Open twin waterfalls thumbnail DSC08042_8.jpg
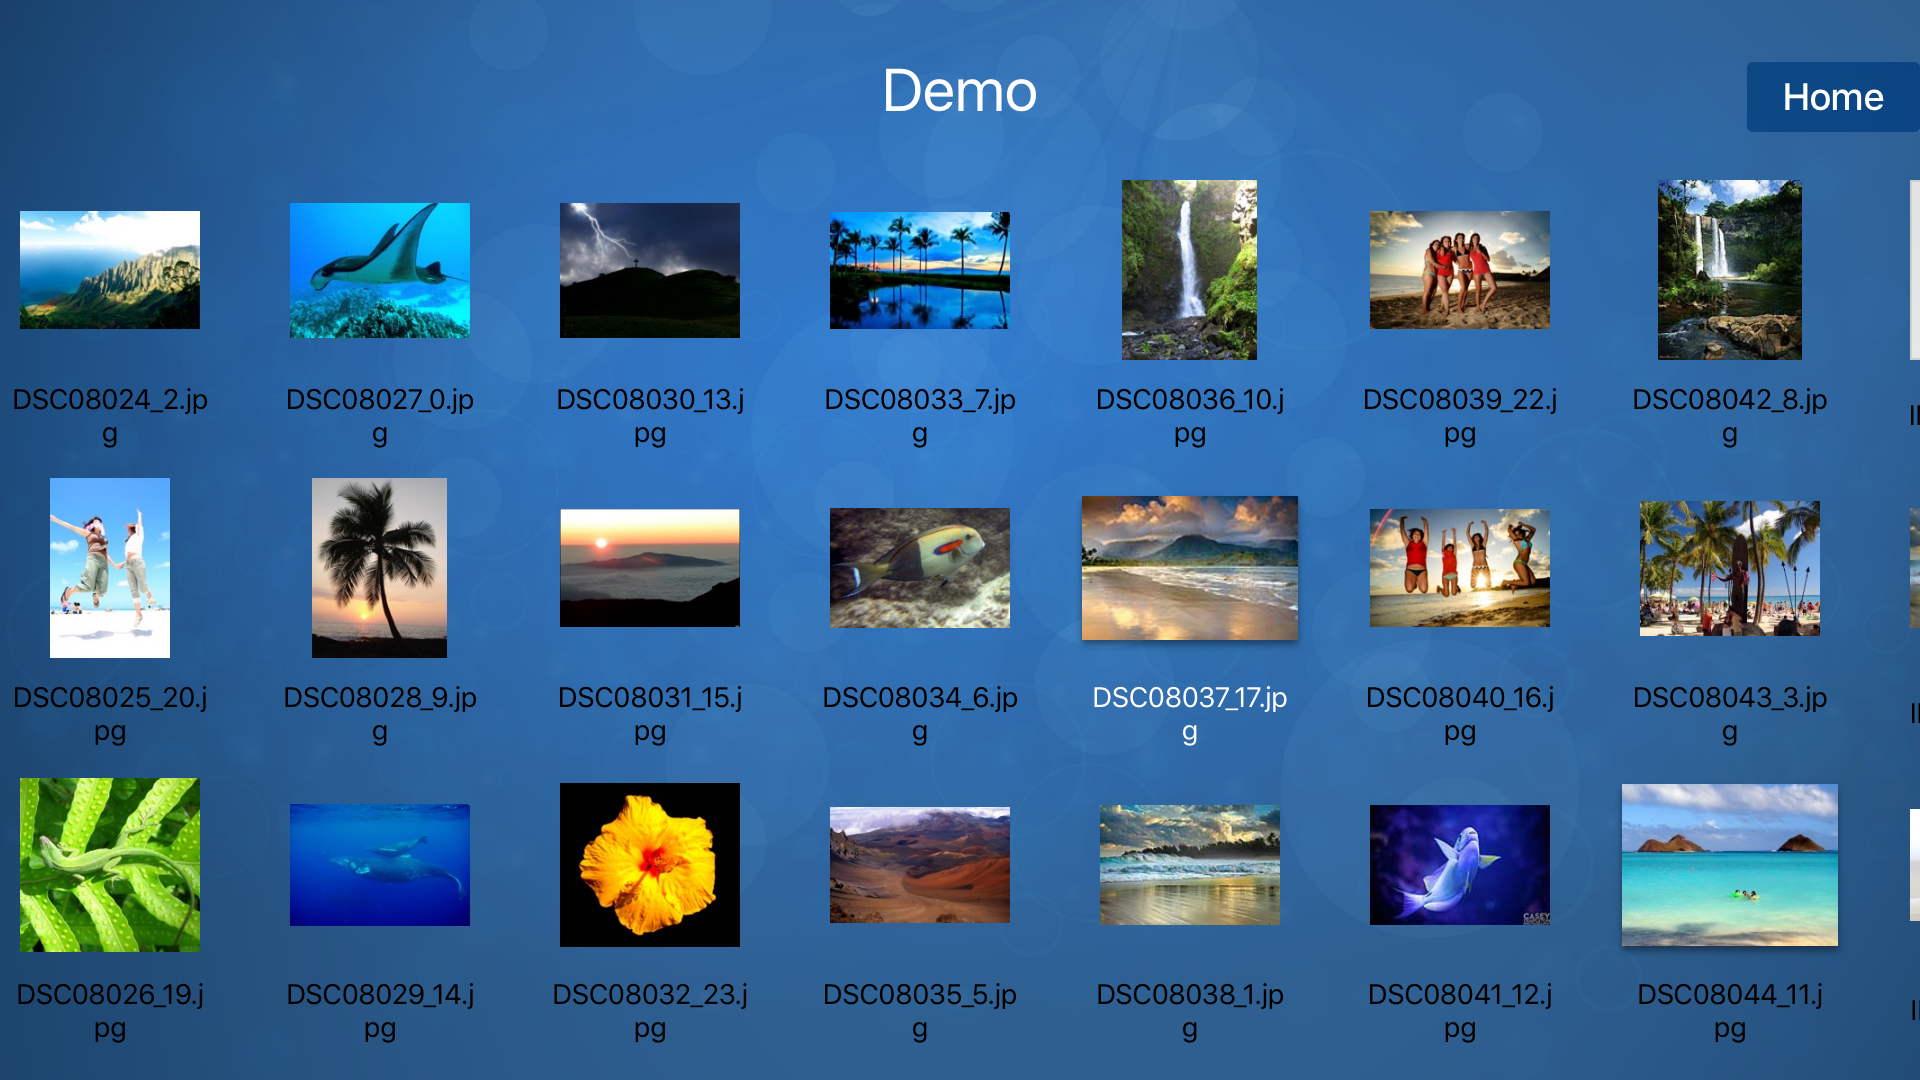Image resolution: width=1920 pixels, height=1080 pixels. (x=1729, y=270)
